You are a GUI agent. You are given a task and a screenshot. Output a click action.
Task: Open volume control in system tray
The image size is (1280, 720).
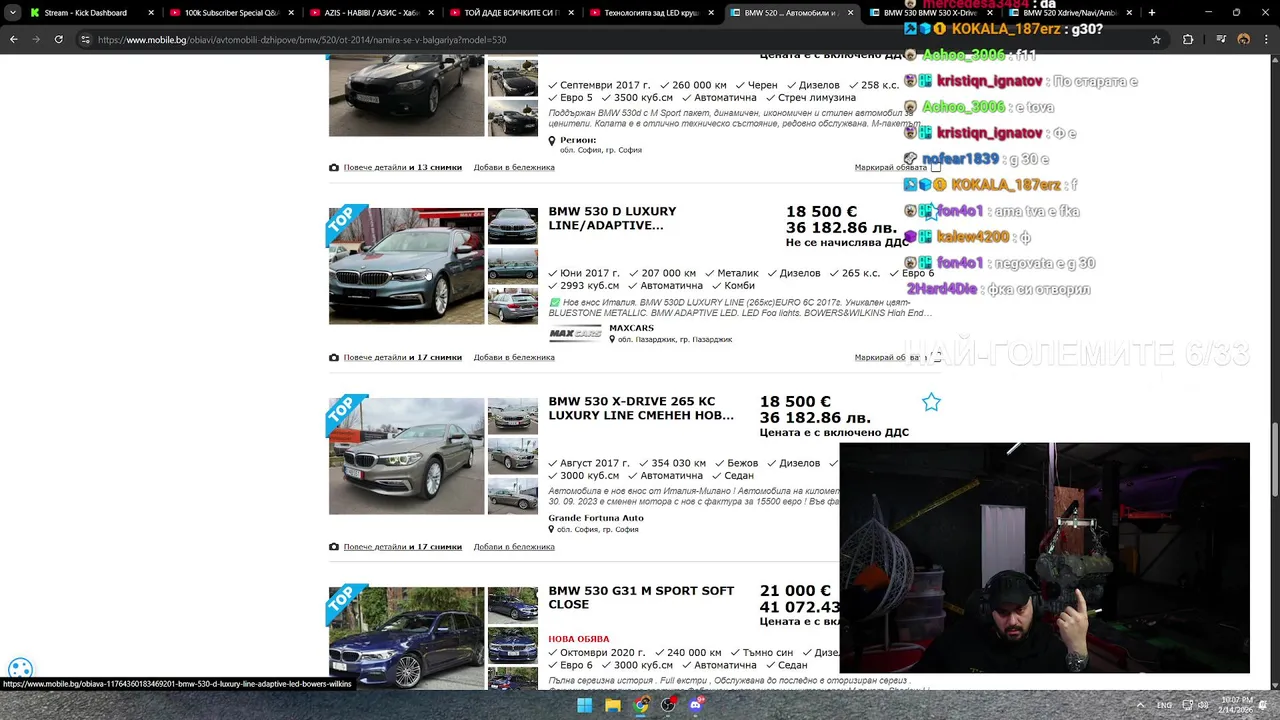(x=1203, y=705)
